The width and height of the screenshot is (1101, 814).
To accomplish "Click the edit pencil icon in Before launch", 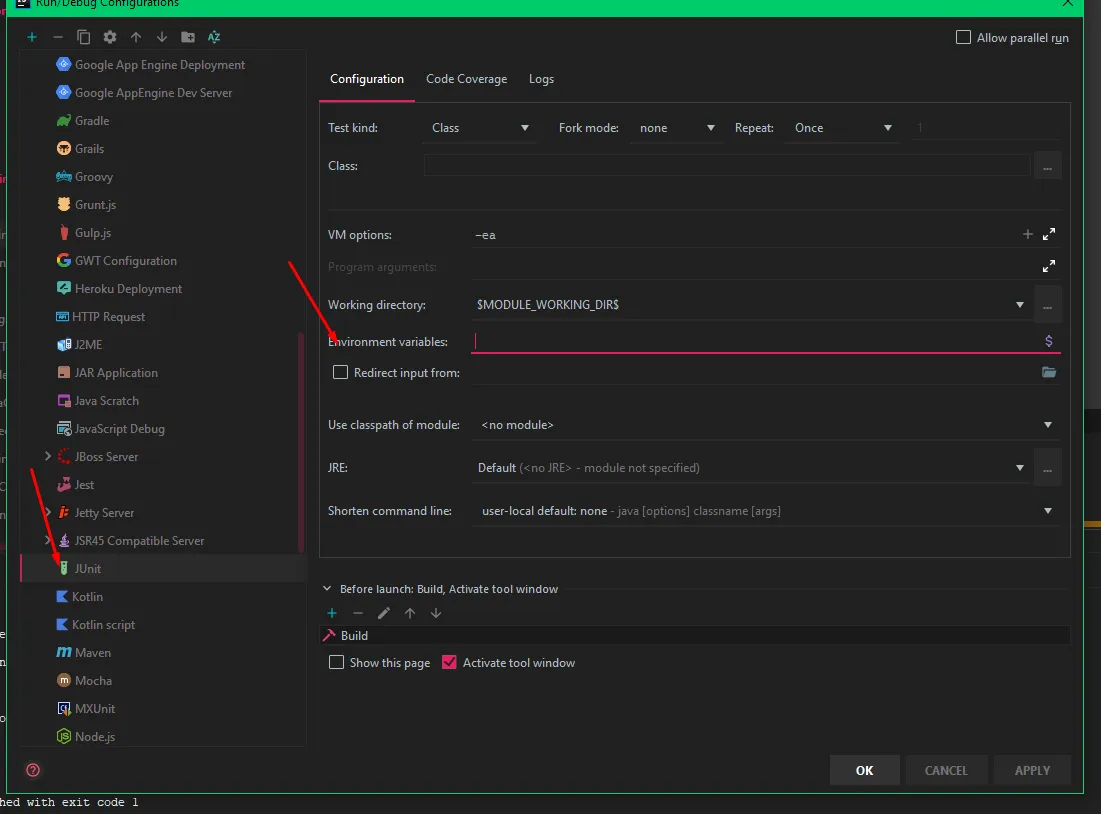I will tap(384, 613).
